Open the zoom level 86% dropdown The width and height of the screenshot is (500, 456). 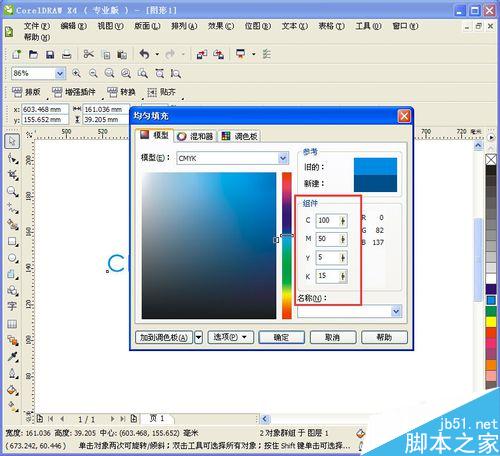pos(60,73)
